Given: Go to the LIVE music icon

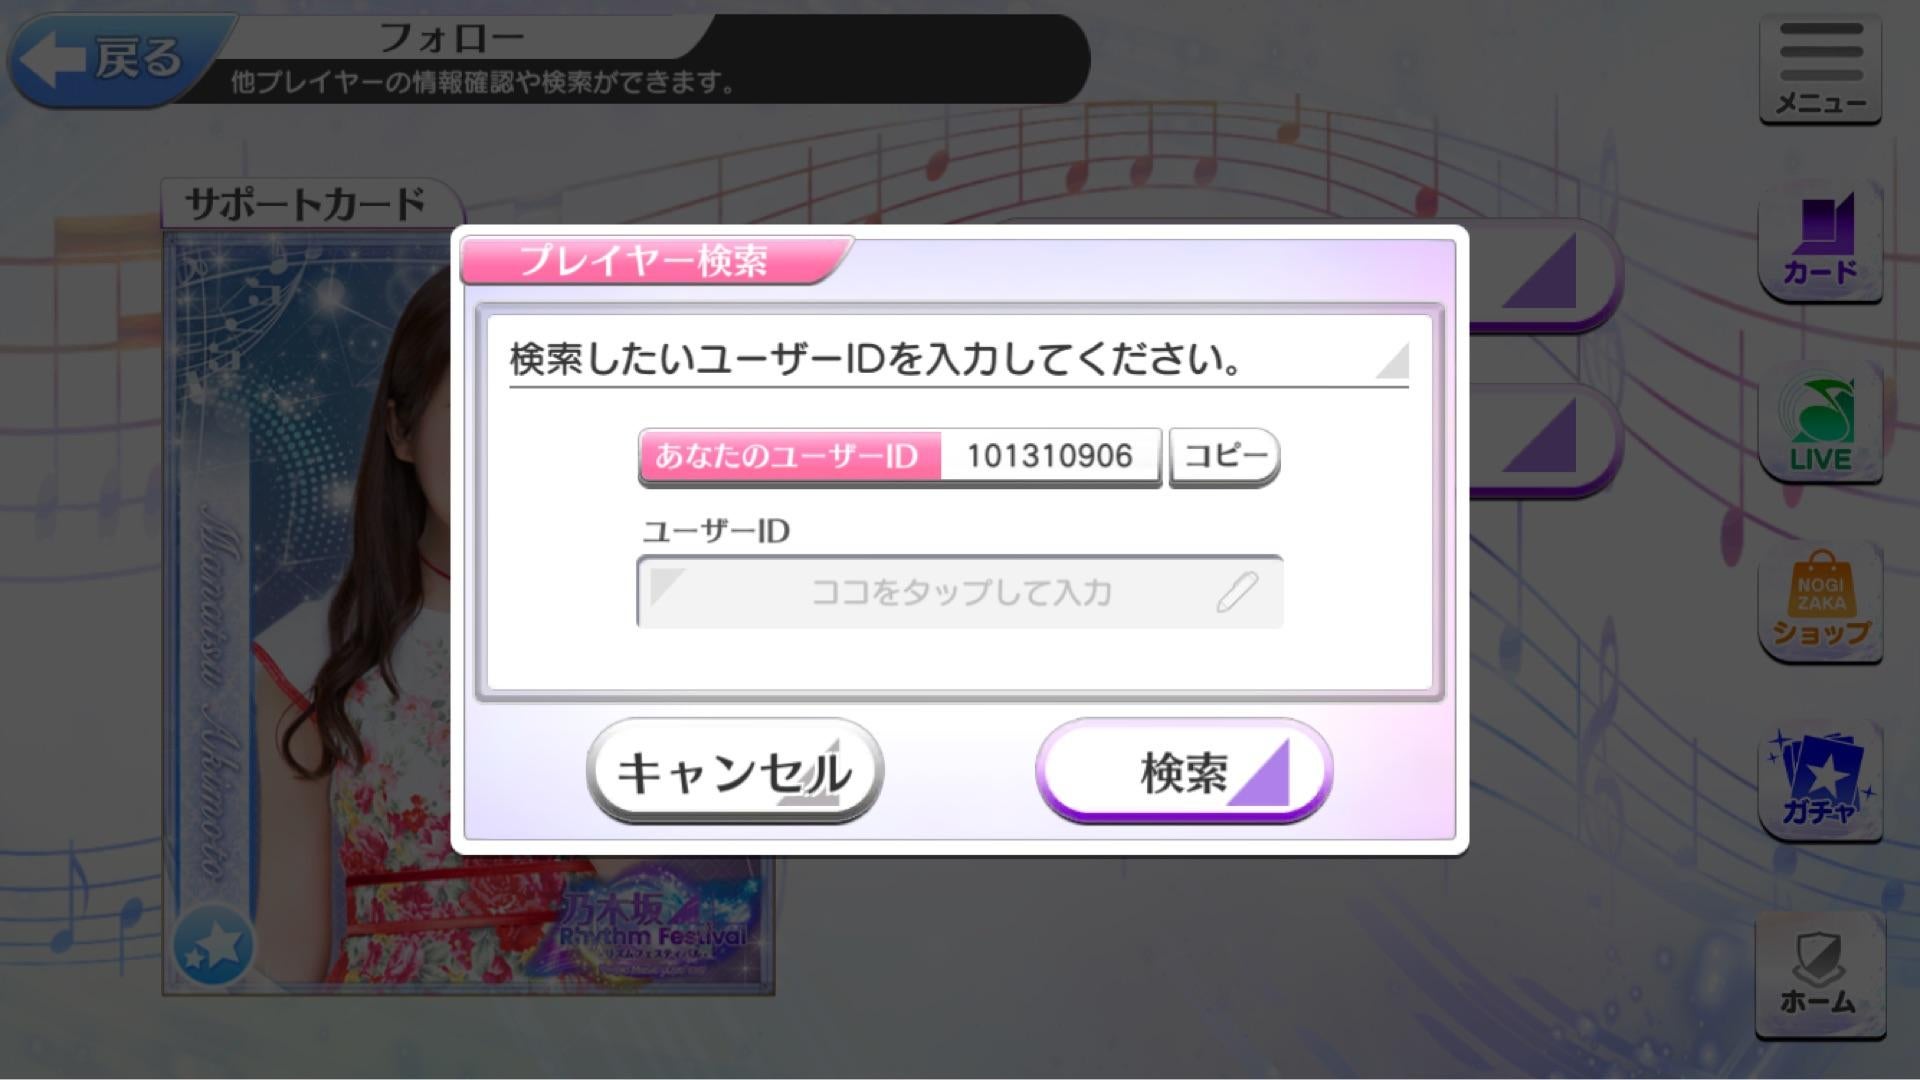Looking at the screenshot, I should (1820, 423).
